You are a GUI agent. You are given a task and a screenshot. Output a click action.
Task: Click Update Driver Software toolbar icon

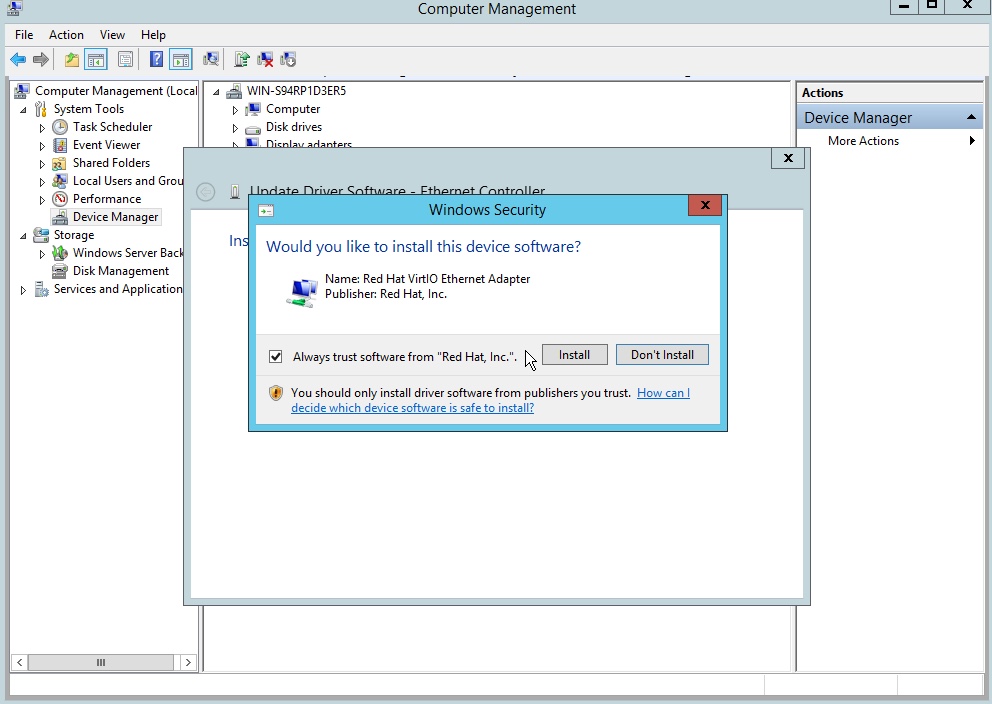coord(242,59)
